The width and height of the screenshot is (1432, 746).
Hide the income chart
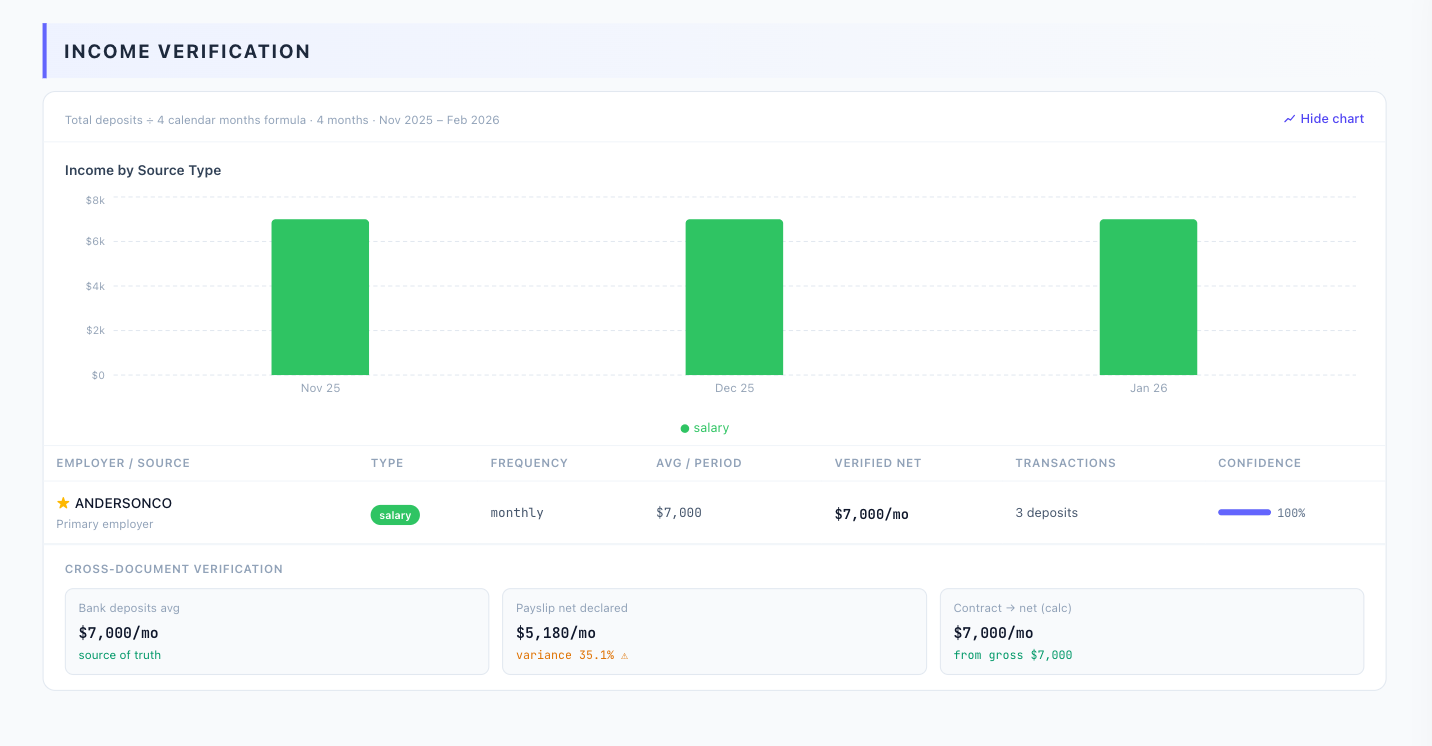(x=1323, y=119)
